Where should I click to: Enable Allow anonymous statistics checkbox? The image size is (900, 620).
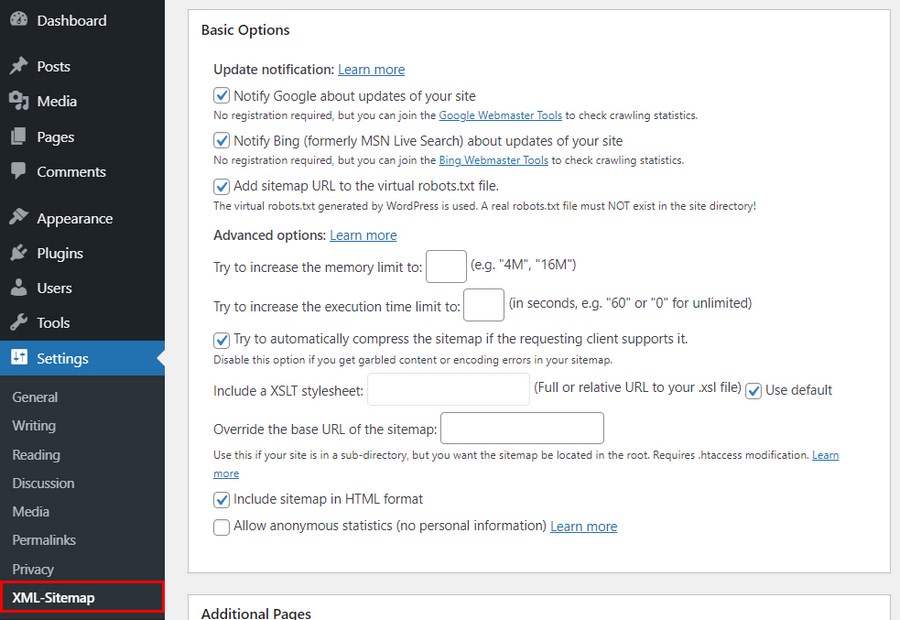[x=222, y=526]
